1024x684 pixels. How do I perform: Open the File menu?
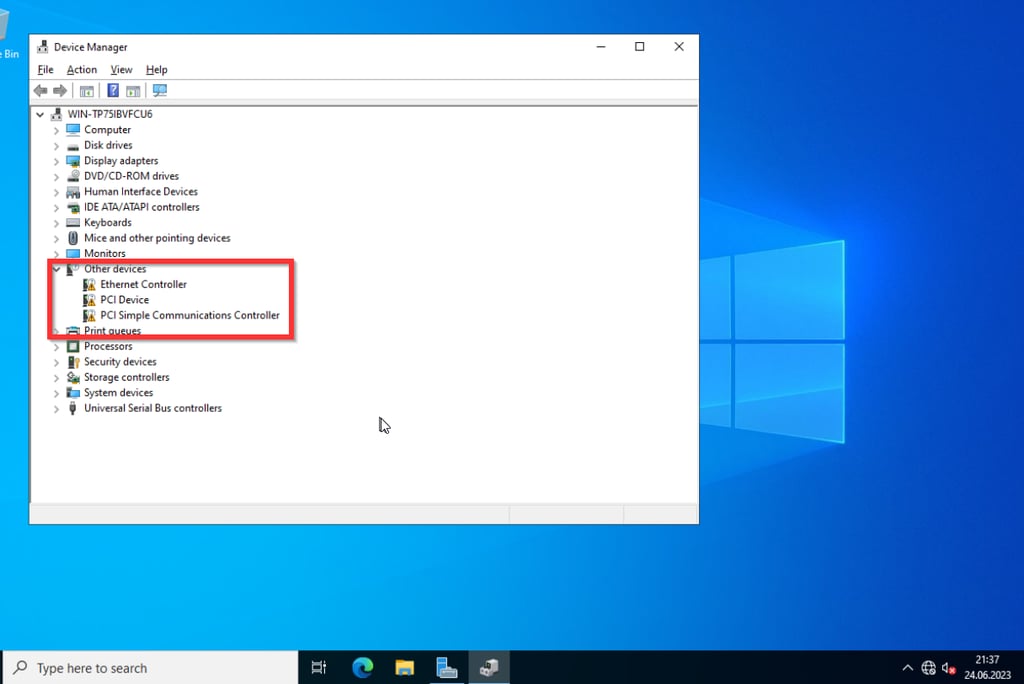pos(45,69)
